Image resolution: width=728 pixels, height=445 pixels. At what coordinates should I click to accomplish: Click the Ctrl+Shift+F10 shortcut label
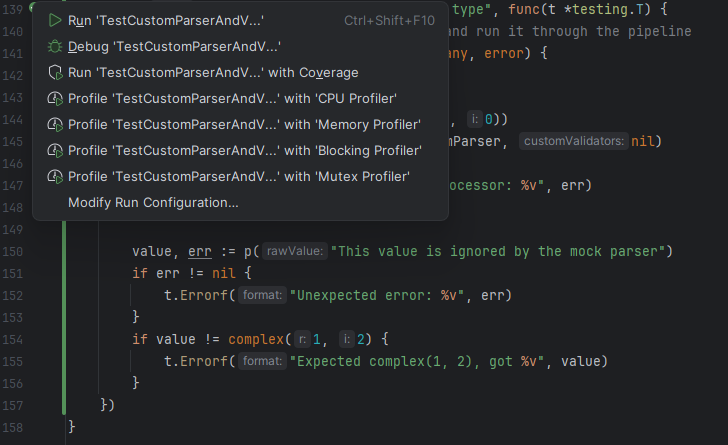[389, 20]
